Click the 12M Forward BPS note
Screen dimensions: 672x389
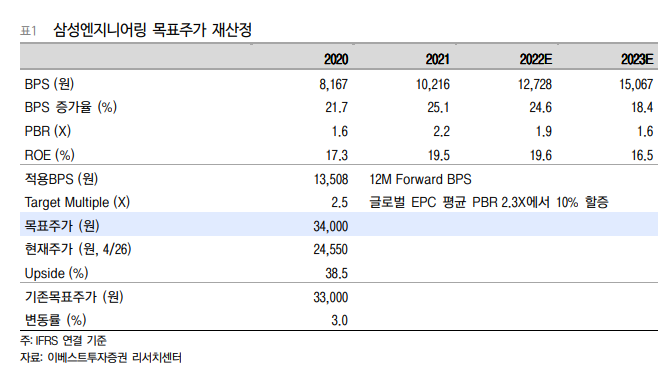(x=420, y=179)
